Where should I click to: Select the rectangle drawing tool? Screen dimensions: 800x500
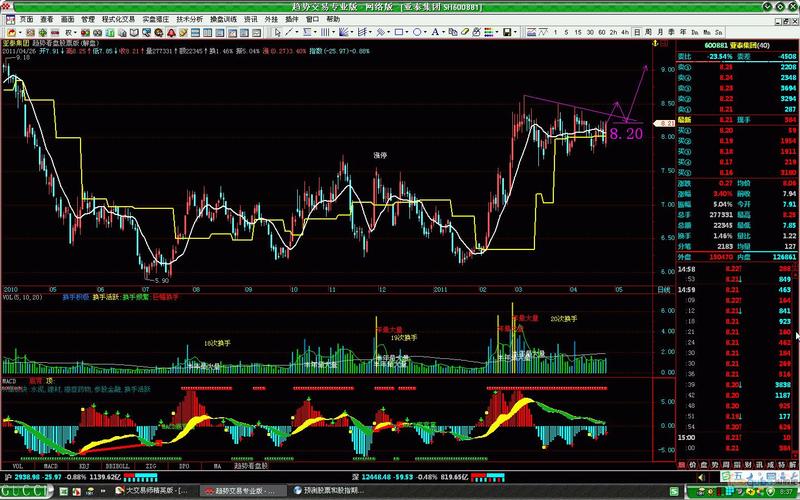tap(398, 32)
